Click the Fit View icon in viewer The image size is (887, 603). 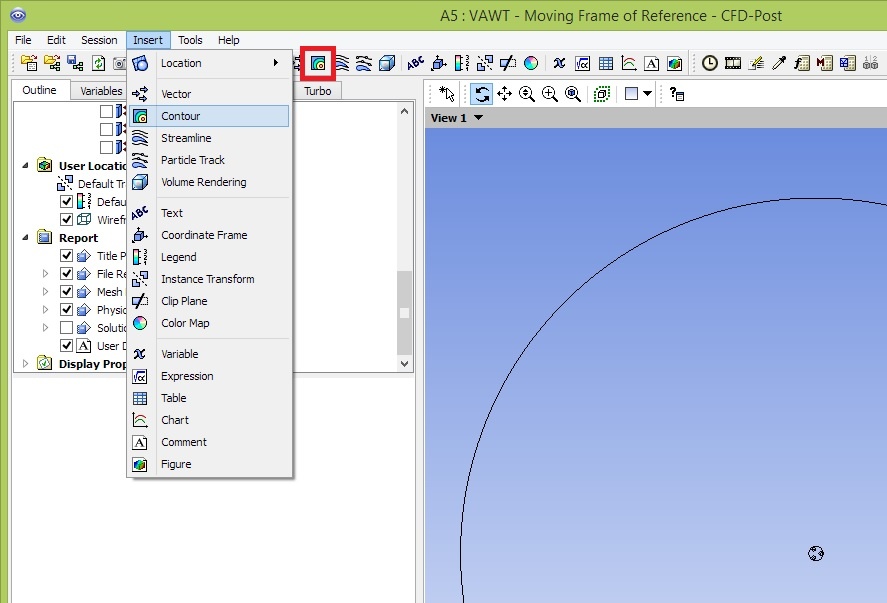click(572, 94)
